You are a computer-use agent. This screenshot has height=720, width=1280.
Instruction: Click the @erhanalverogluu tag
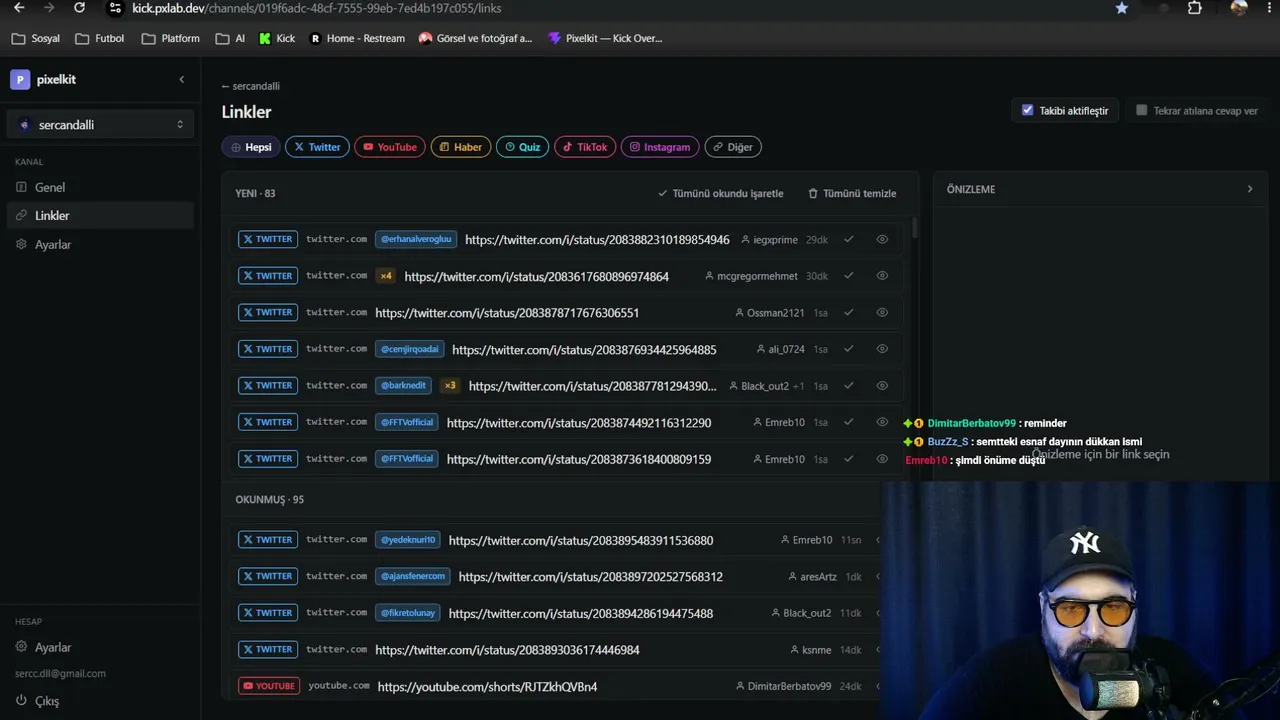(416, 239)
